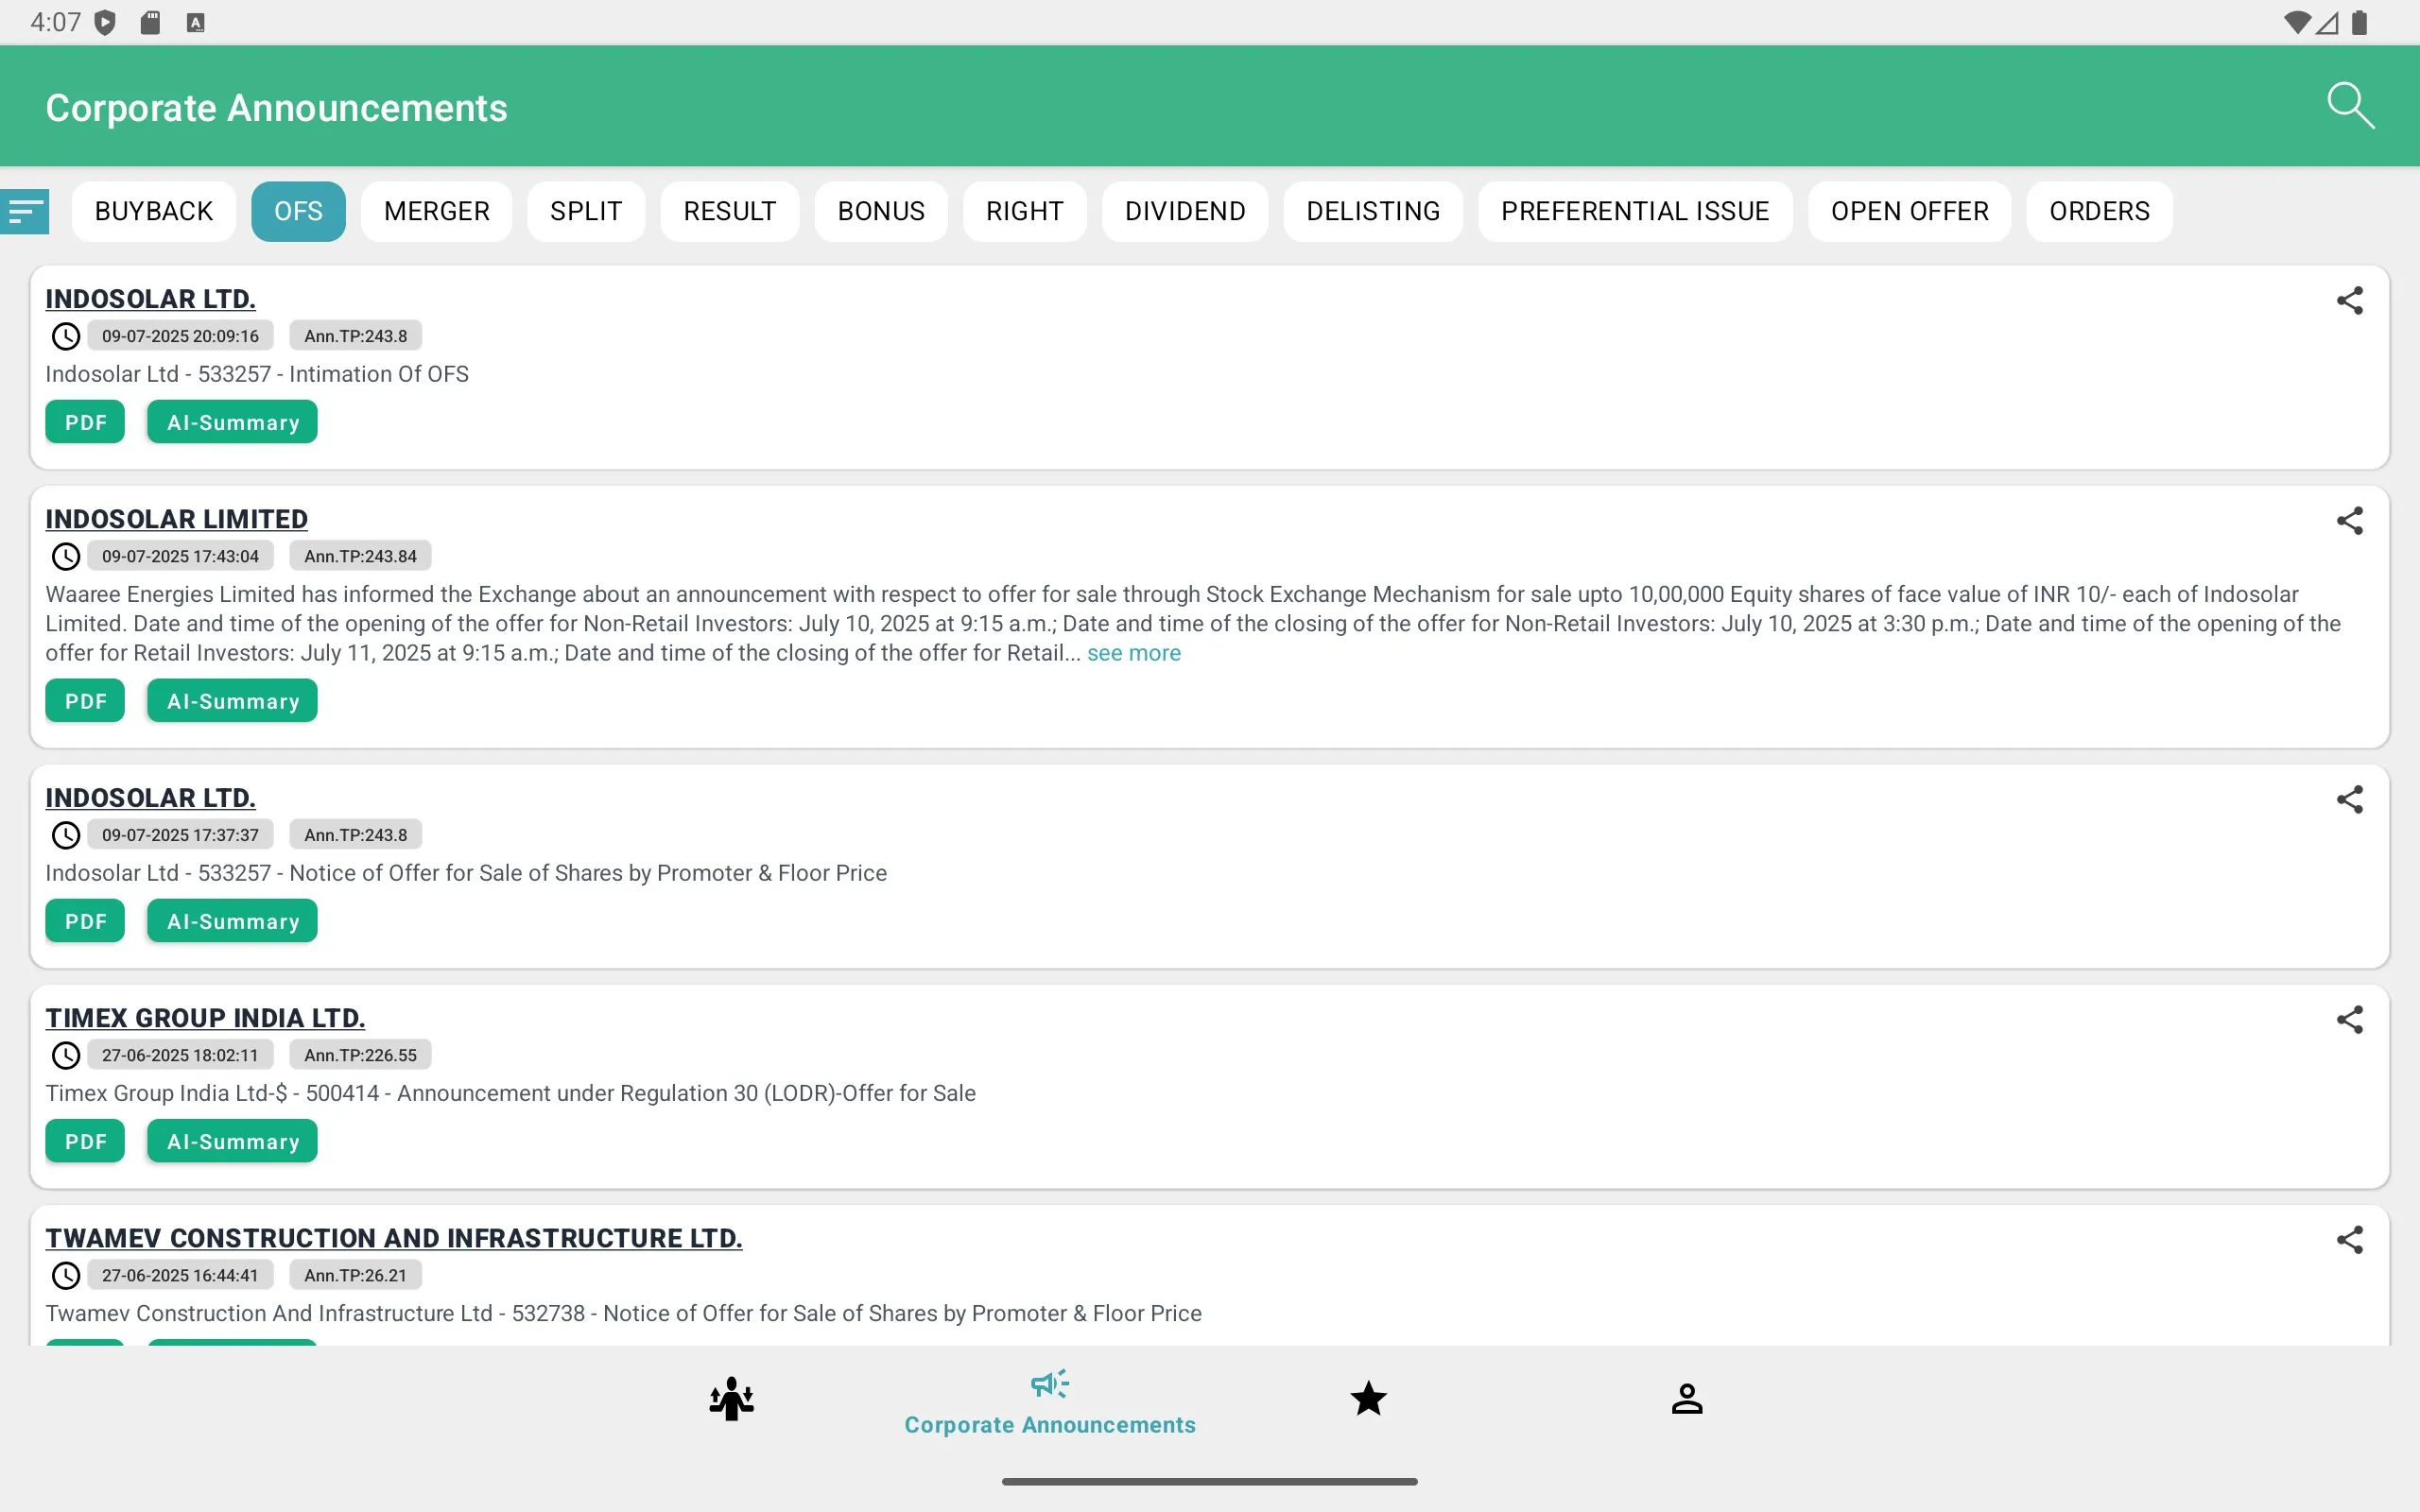The width and height of the screenshot is (2420, 1512).
Task: Open PDF for INDOSOLAR LIMITED Waaree announcement
Action: pyautogui.click(x=85, y=701)
